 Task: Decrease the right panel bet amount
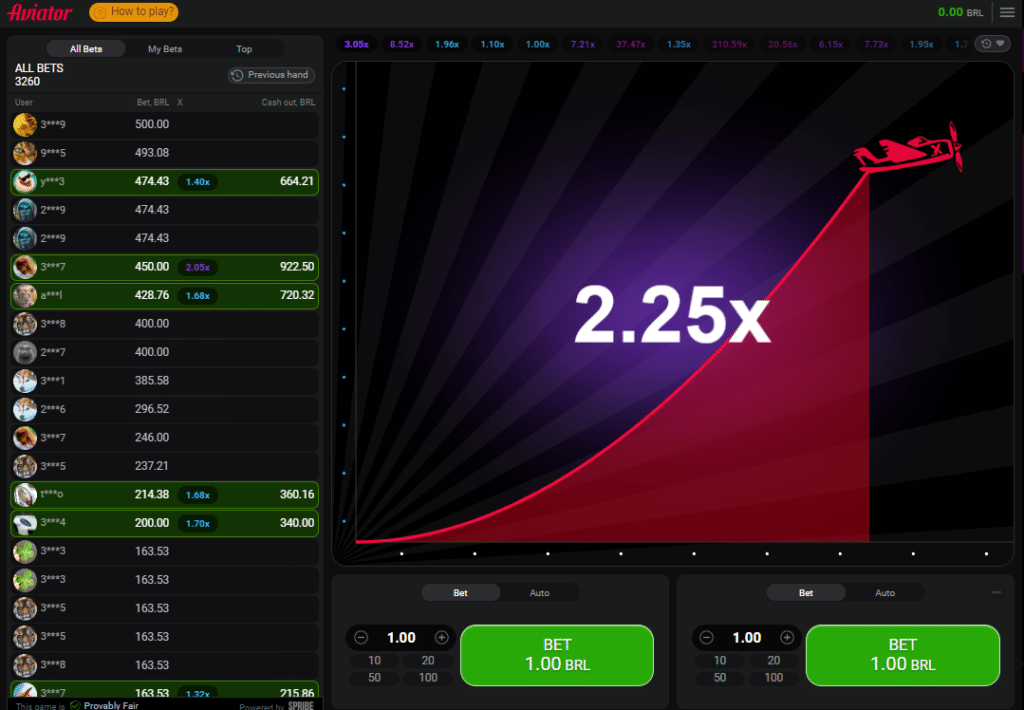point(707,637)
